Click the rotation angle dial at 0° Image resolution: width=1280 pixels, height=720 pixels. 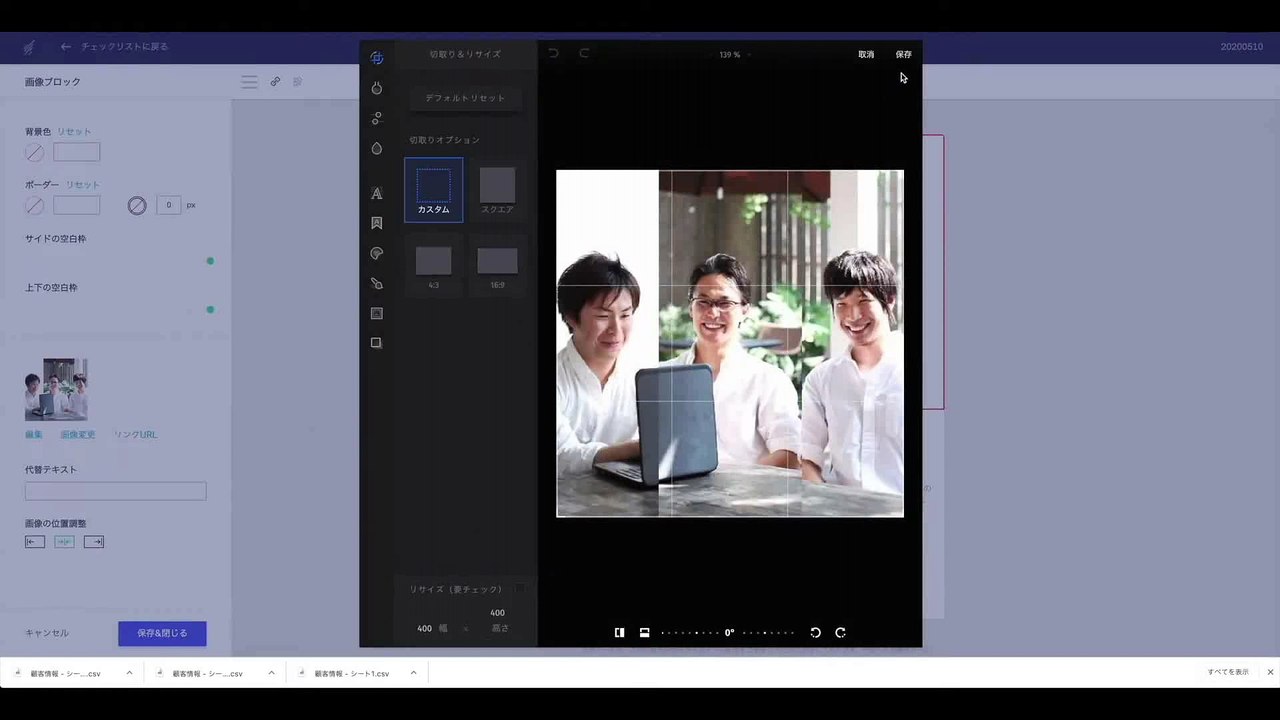(729, 632)
